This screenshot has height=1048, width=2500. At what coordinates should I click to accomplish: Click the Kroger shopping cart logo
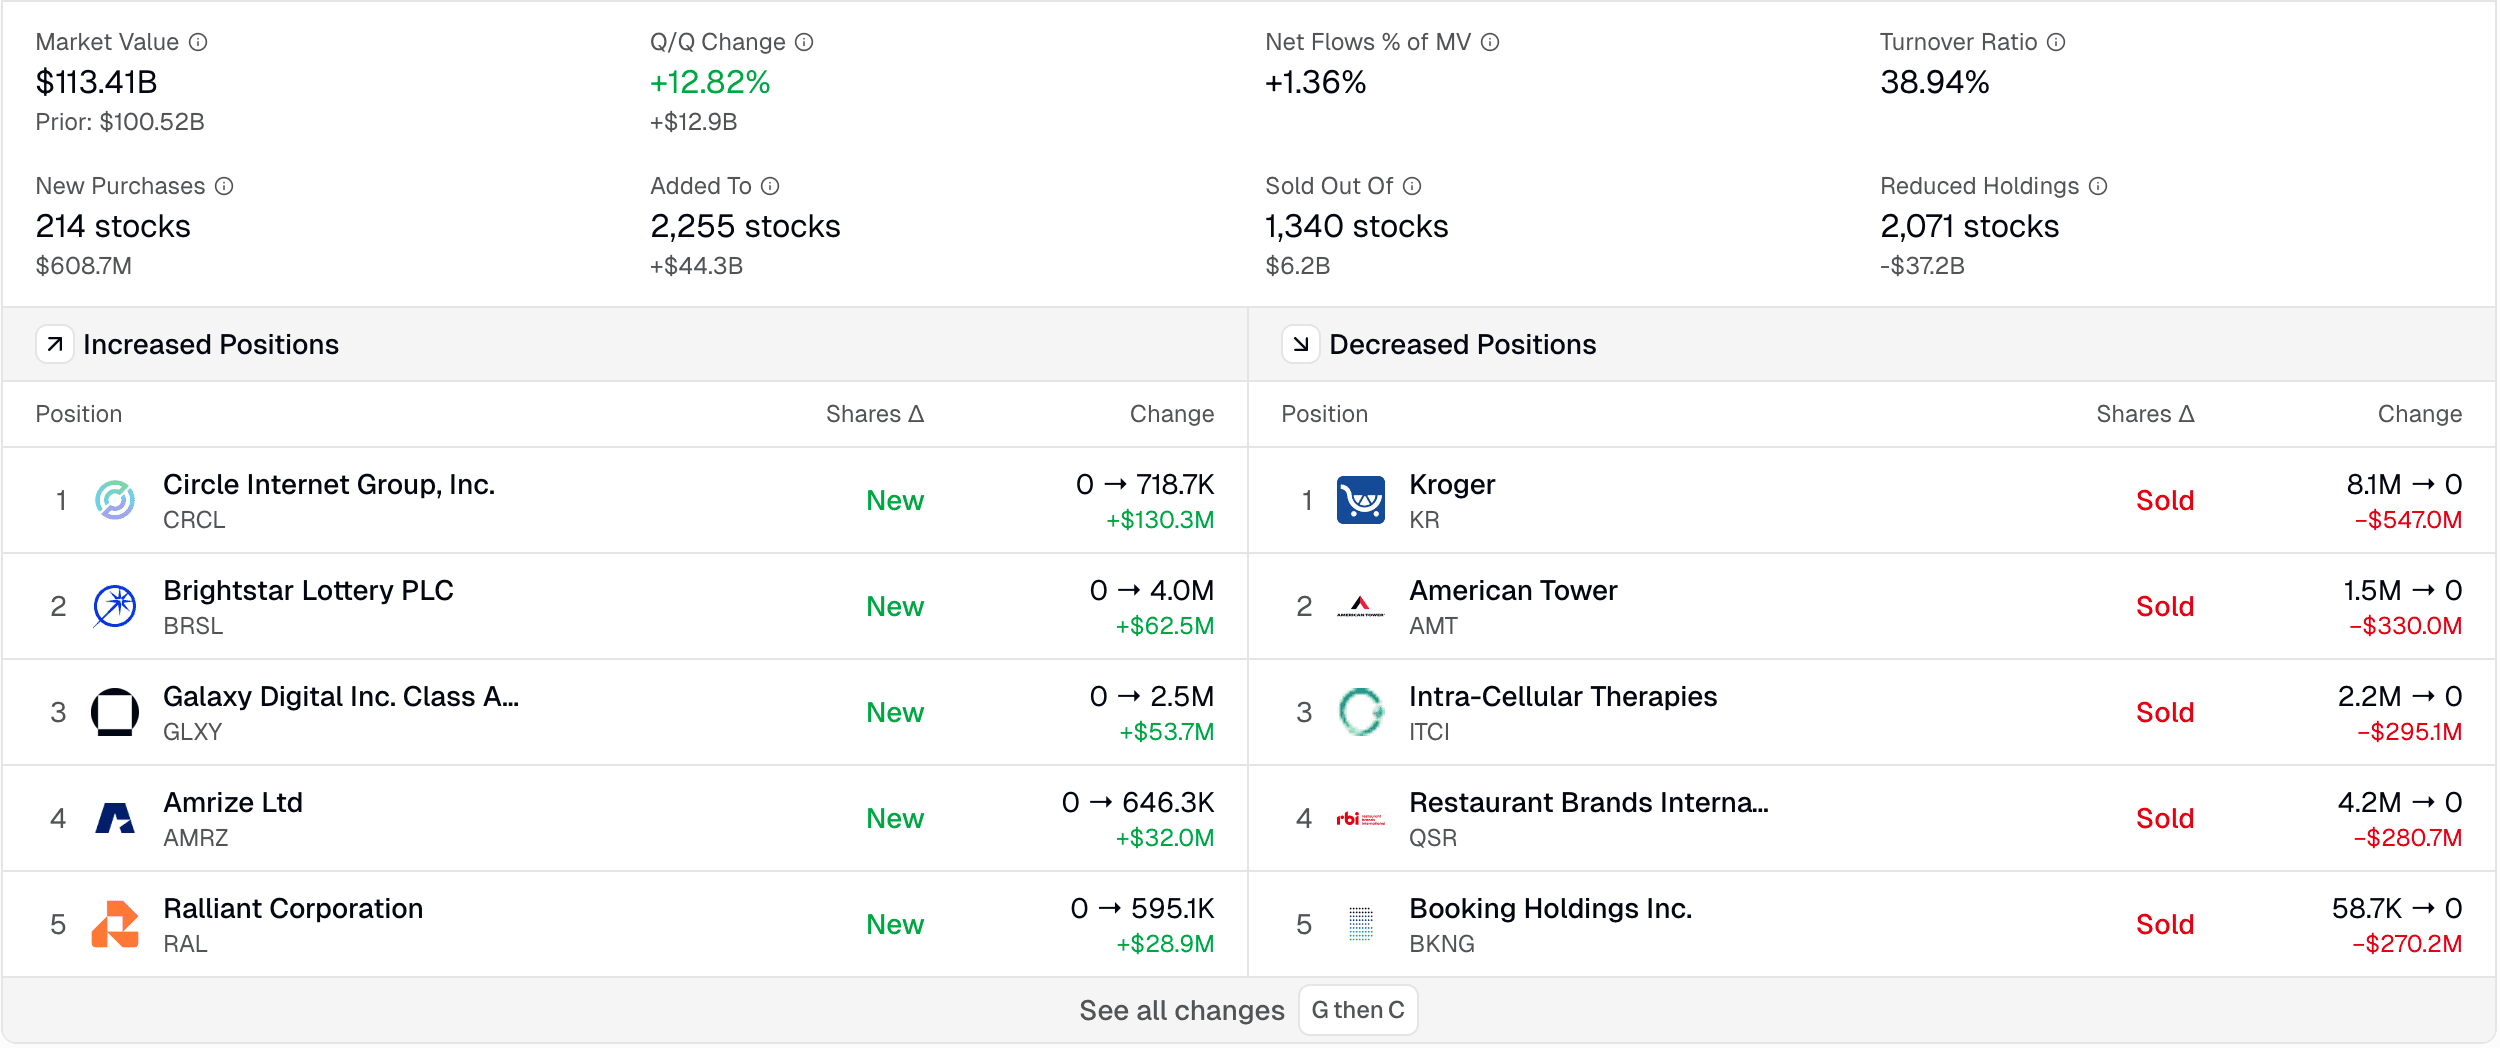(1362, 500)
